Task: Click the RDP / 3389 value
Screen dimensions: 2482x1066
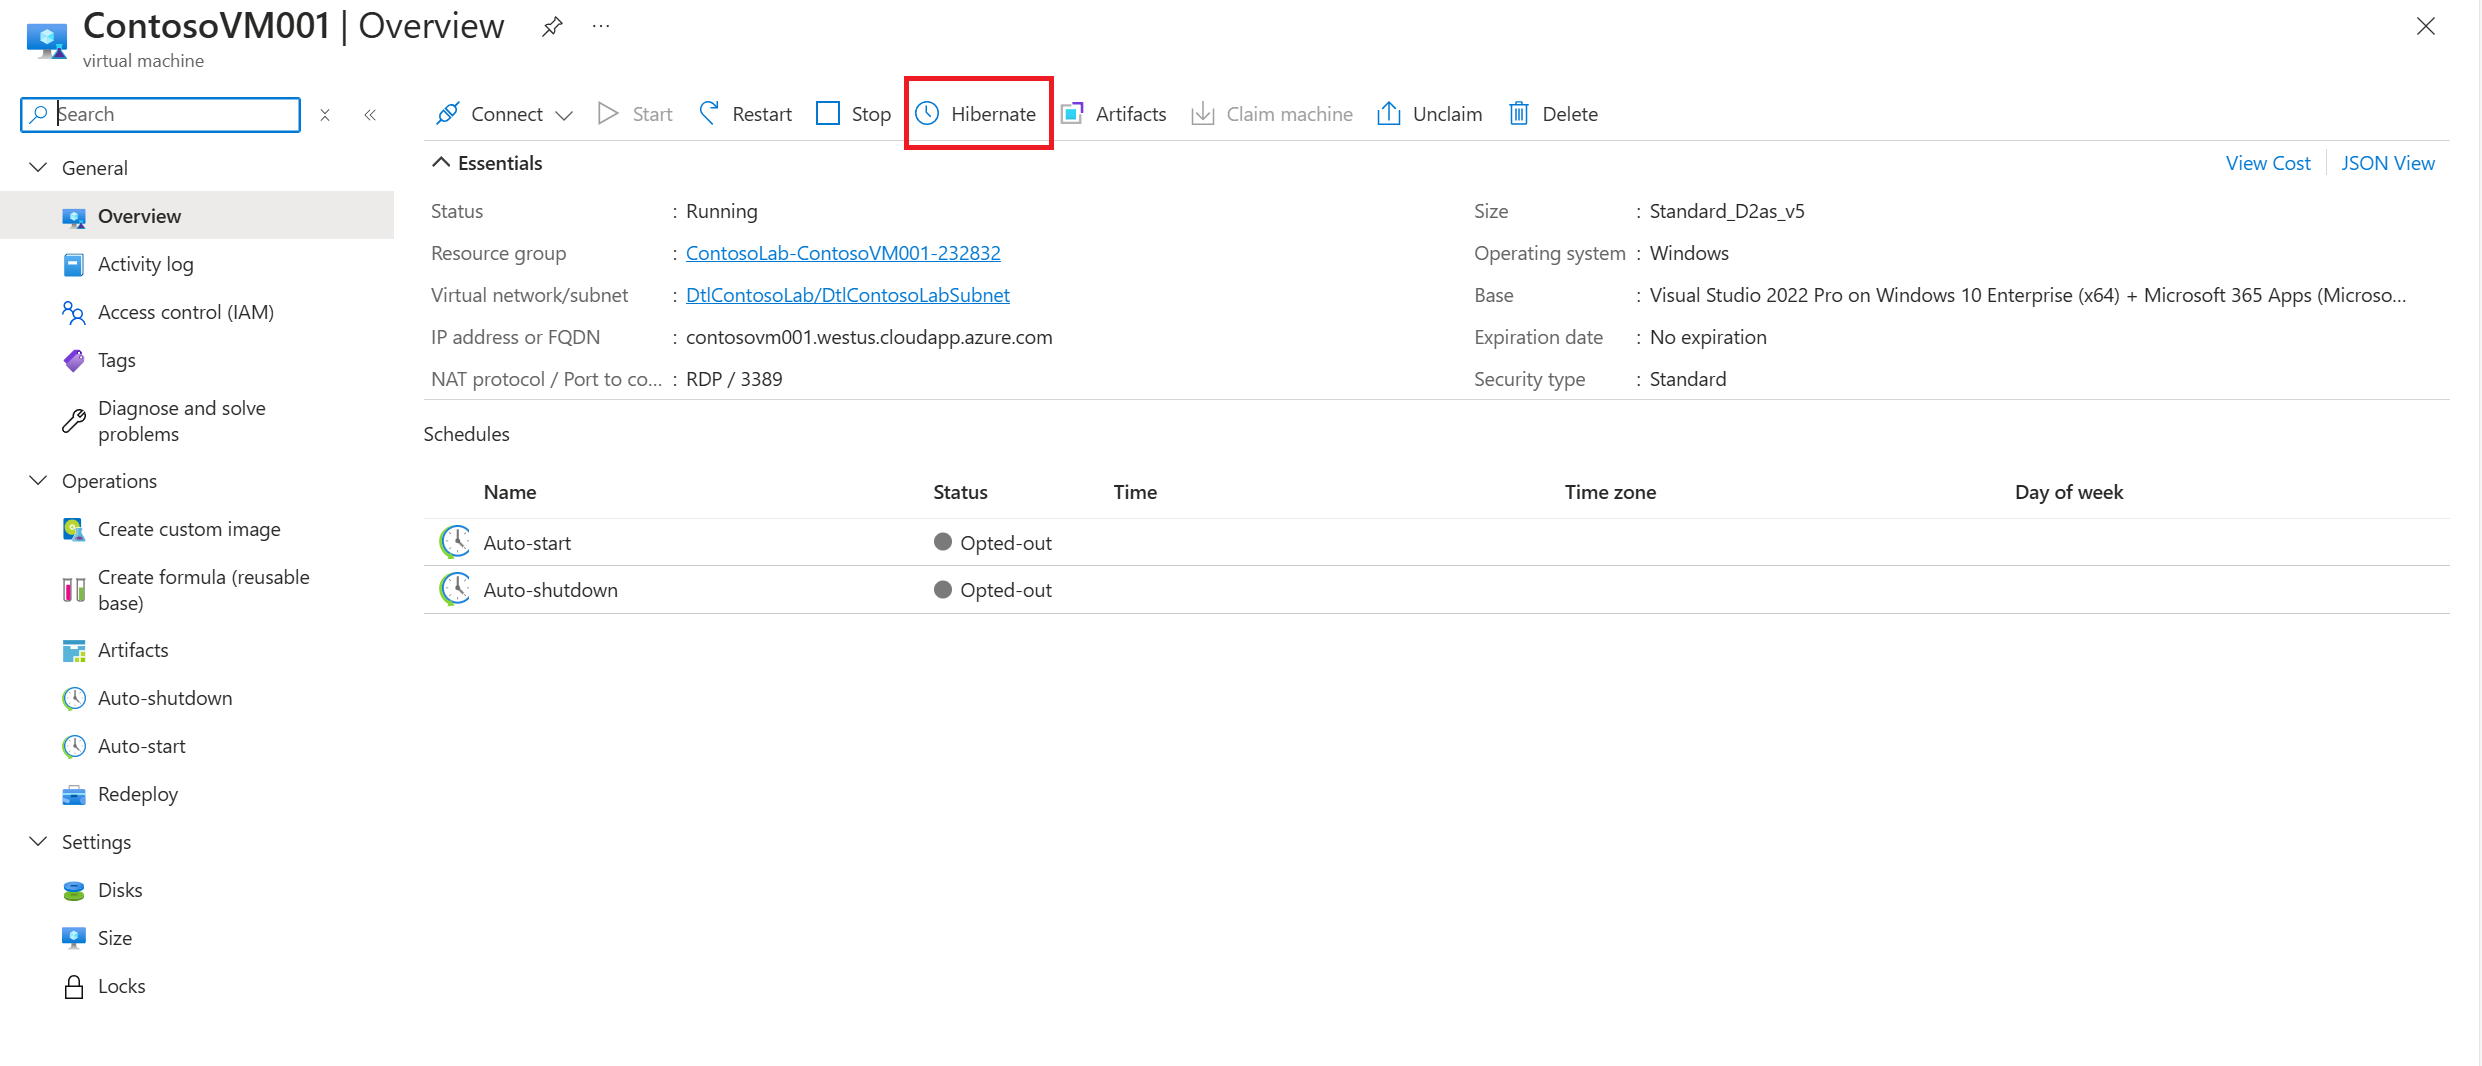Action: pos(734,379)
